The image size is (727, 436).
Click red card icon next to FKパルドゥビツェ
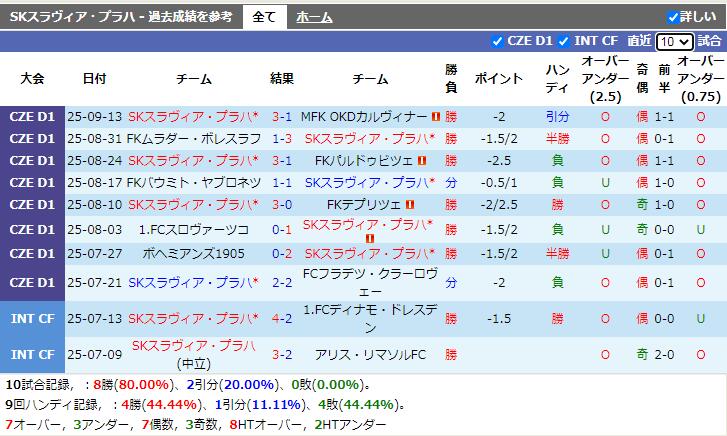tap(421, 160)
